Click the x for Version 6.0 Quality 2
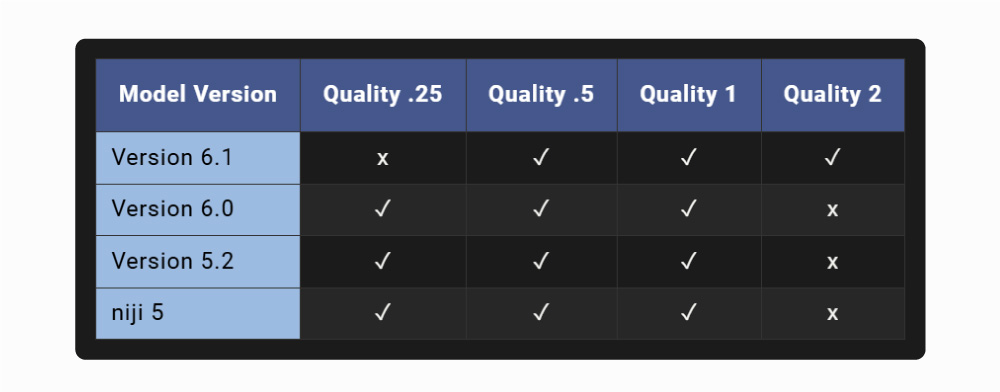Screen dimensions: 1000x392 click(832, 210)
